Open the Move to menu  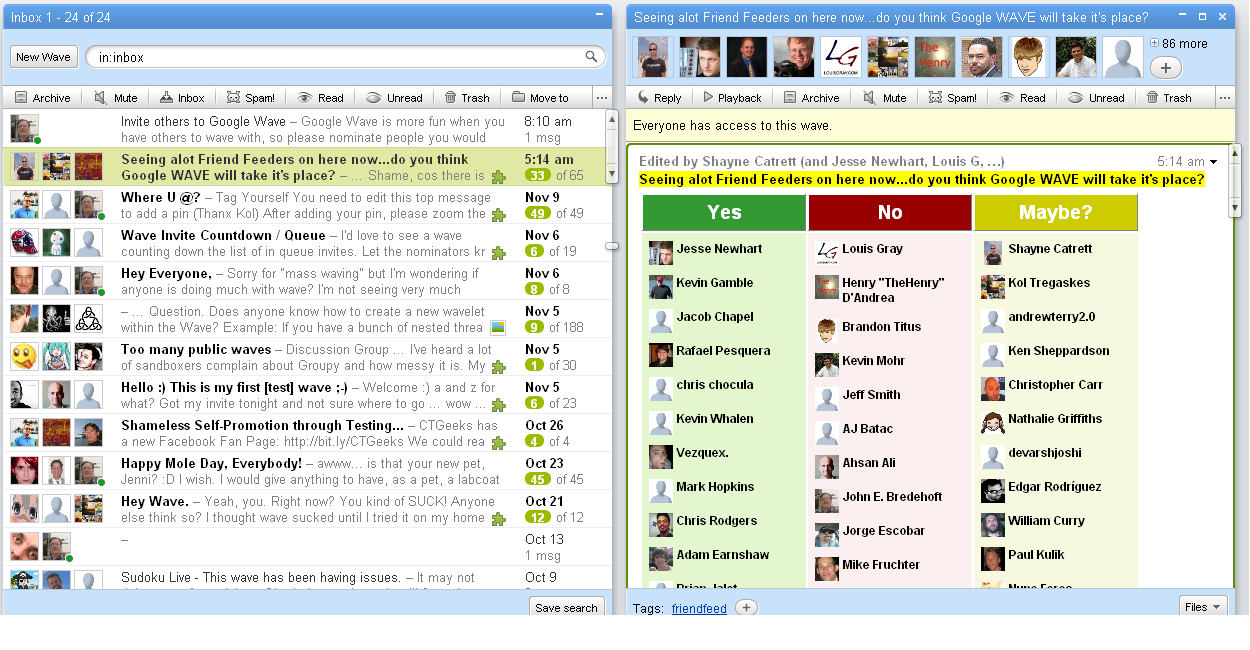tap(540, 98)
